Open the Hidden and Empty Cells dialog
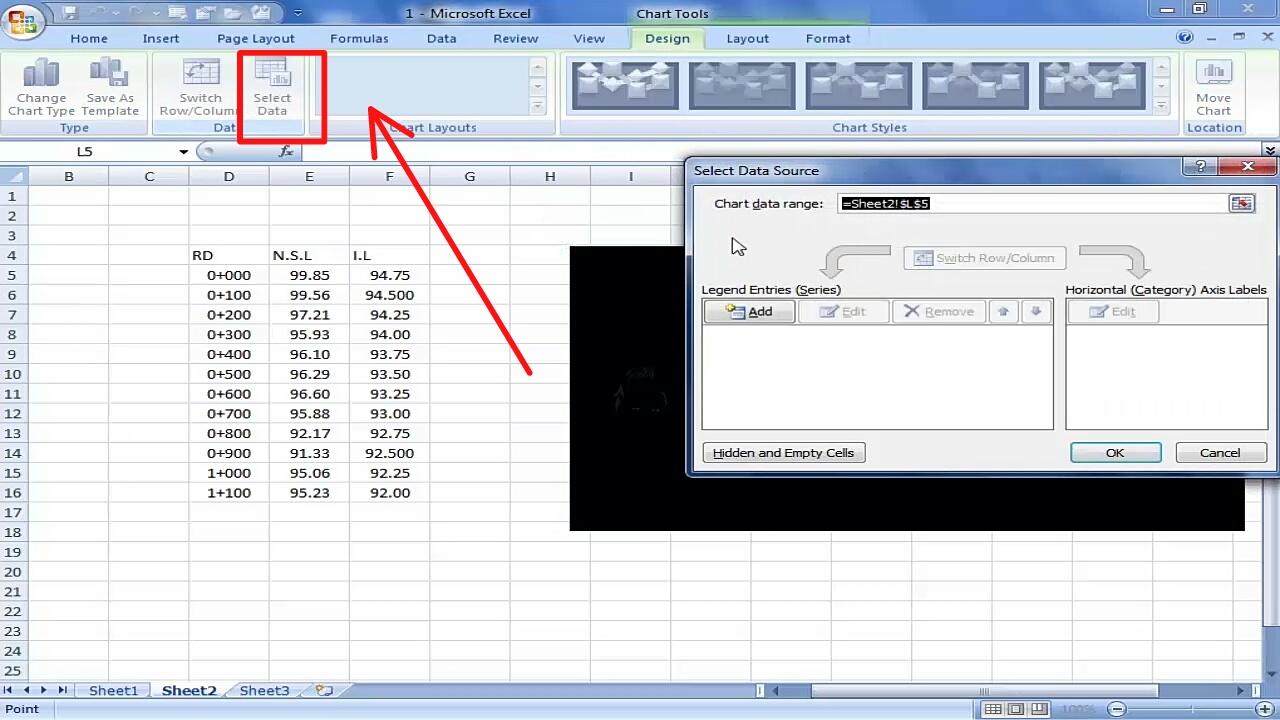This screenshot has width=1280, height=720. [x=783, y=452]
